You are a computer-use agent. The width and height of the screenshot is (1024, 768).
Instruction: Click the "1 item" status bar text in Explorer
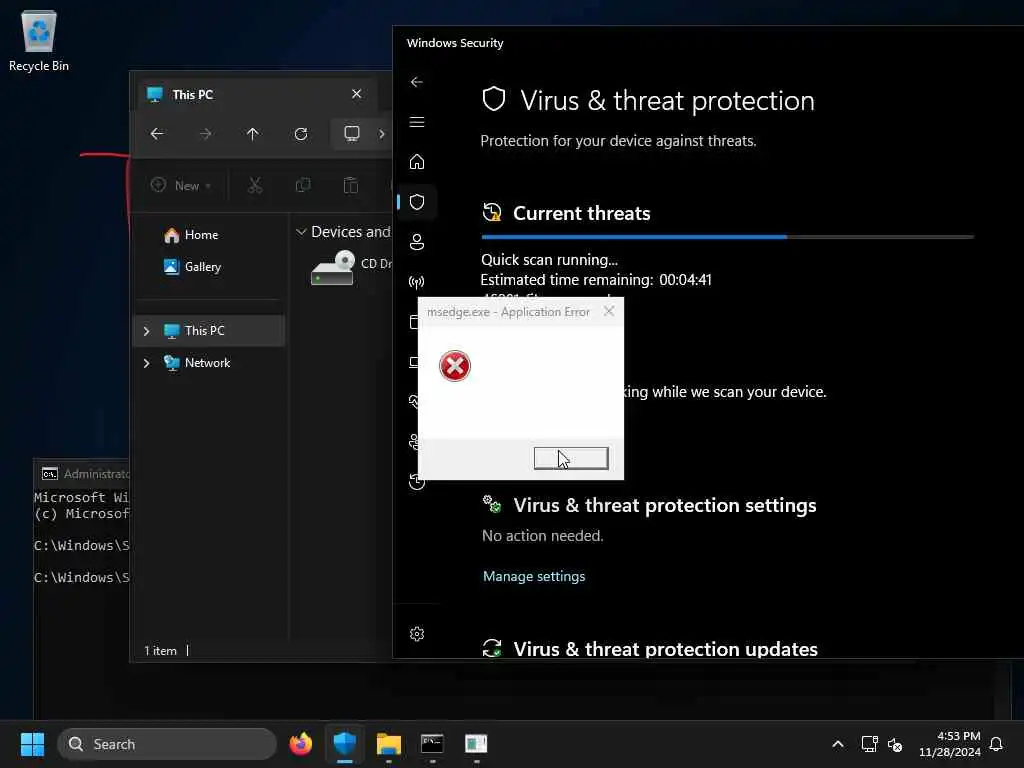[161, 651]
